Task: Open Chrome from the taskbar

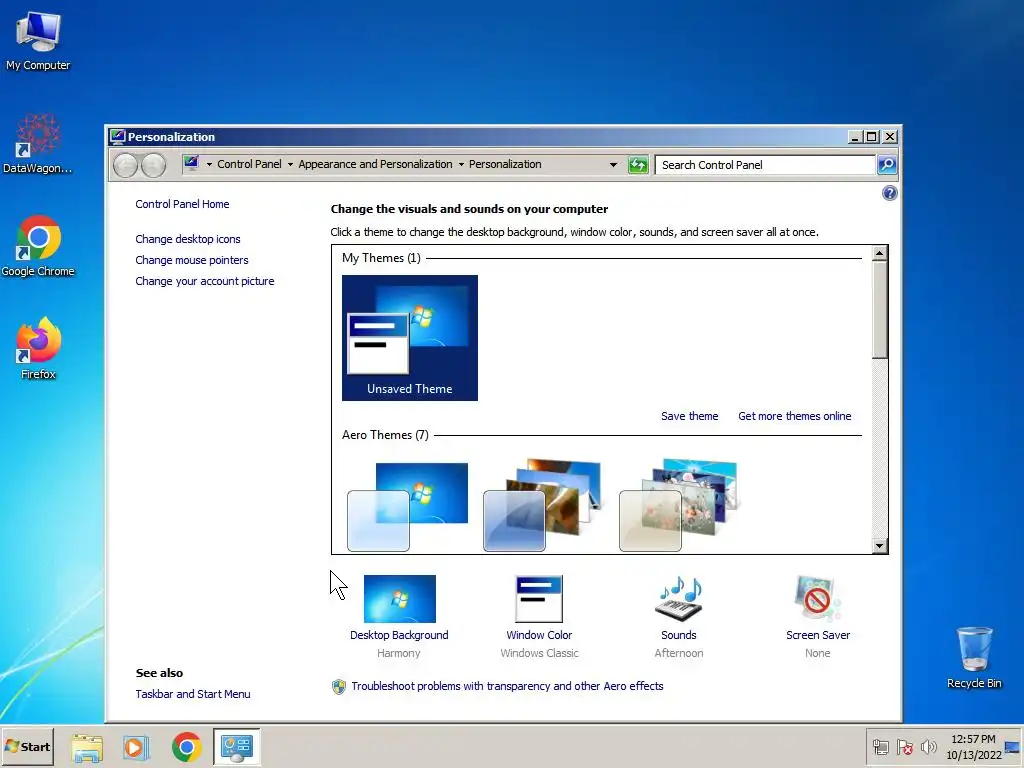Action: pyautogui.click(x=187, y=747)
